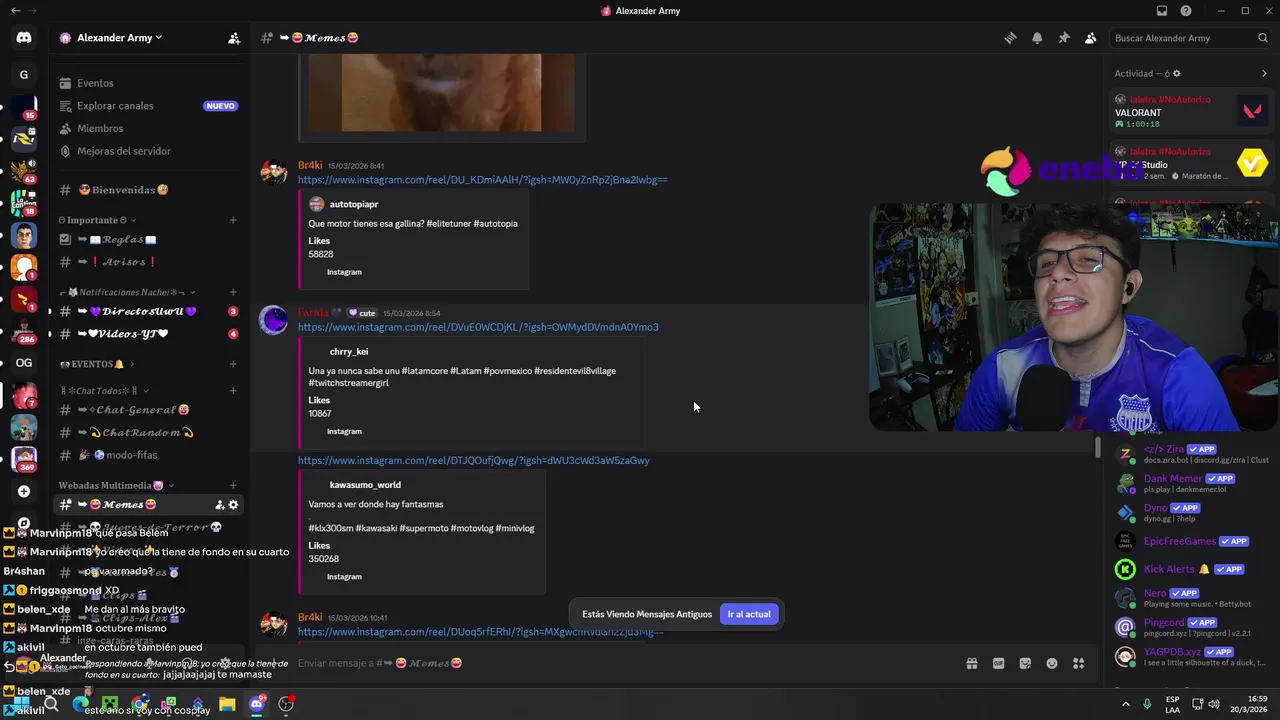Open the DirectosUwU channel
The height and width of the screenshot is (720, 1280).
point(150,312)
